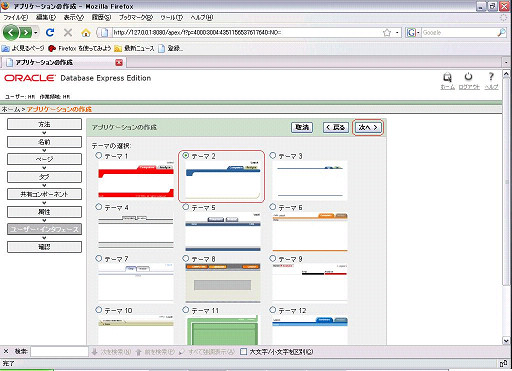The image size is (512, 371).
Task: Bookmark this page with the star icon
Action: click(x=387, y=33)
